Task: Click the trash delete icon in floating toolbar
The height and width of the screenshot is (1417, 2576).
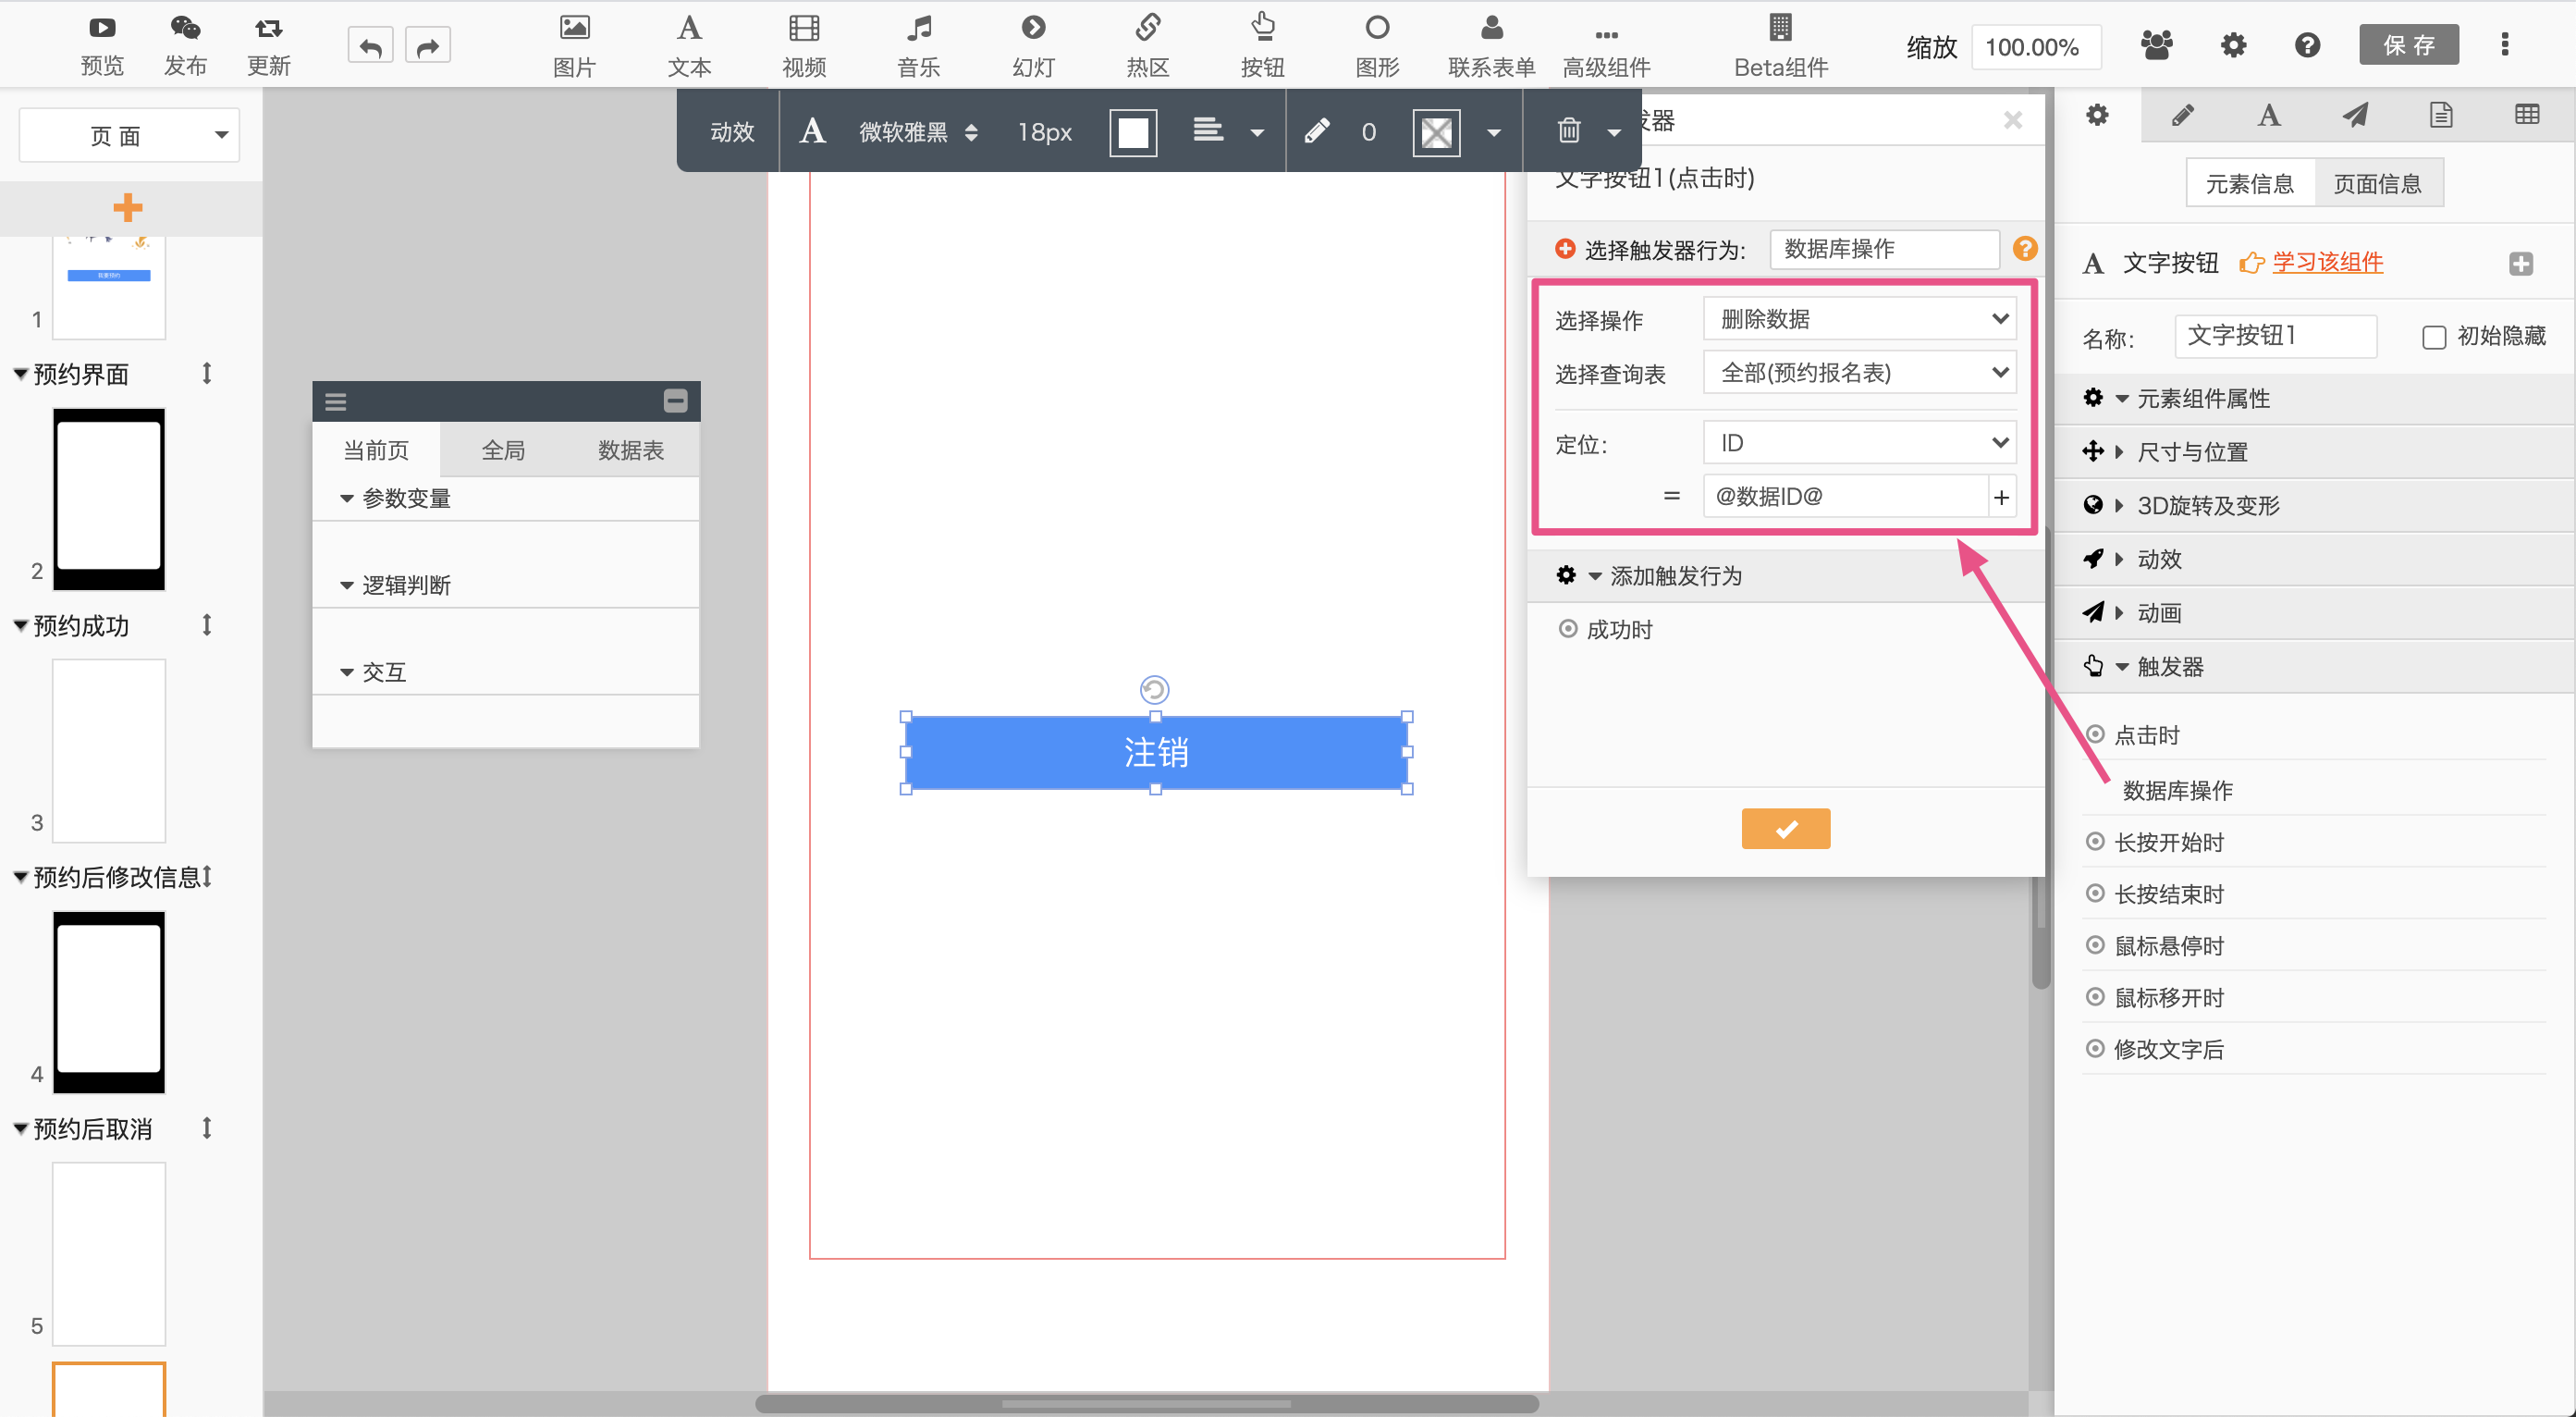Action: pyautogui.click(x=1567, y=131)
